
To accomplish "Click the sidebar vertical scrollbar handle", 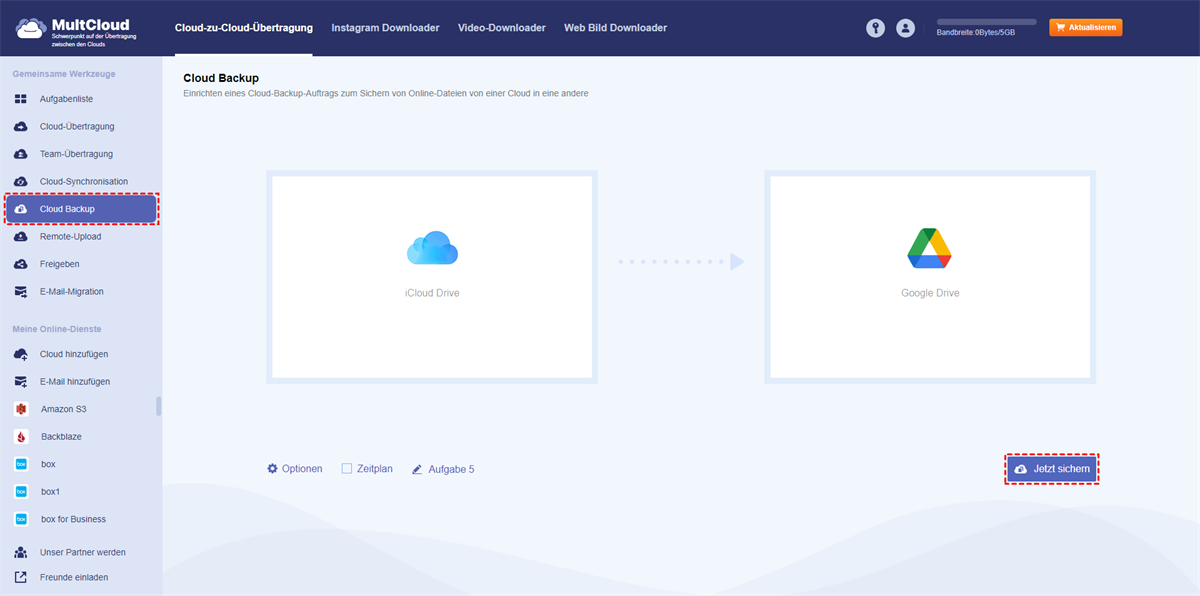I will tap(158, 406).
